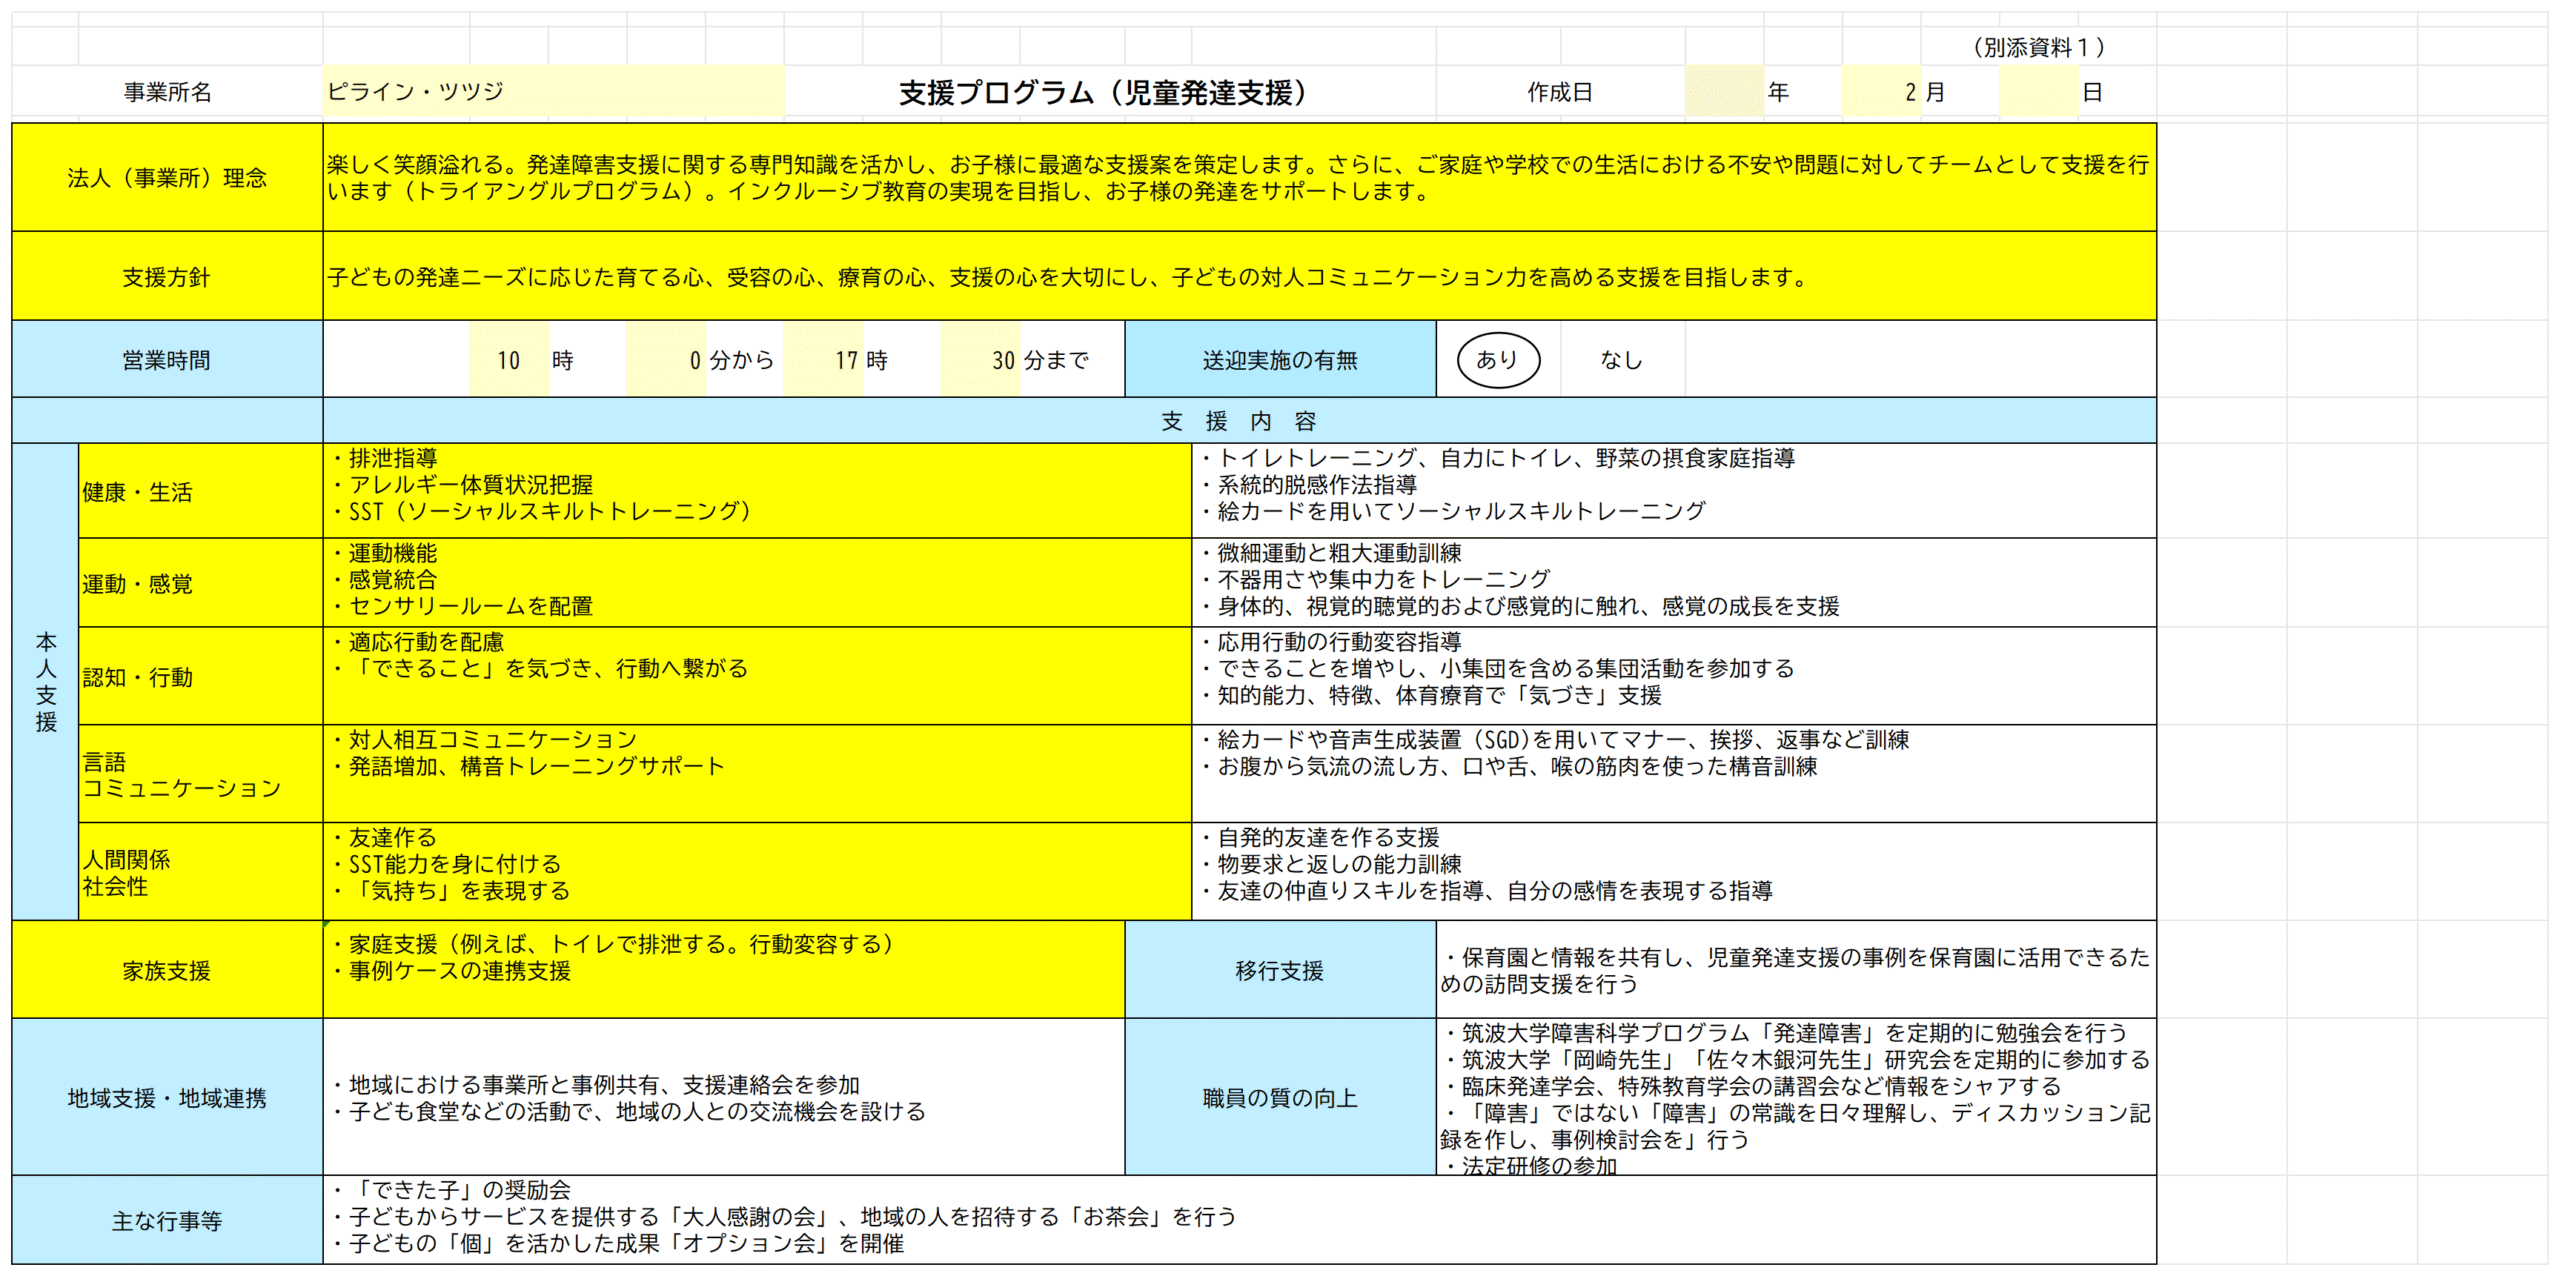The width and height of the screenshot is (2560, 1276).
Task: Select the cell starting 筑波大学障害科学プログラム
Action: pos(1796,1097)
